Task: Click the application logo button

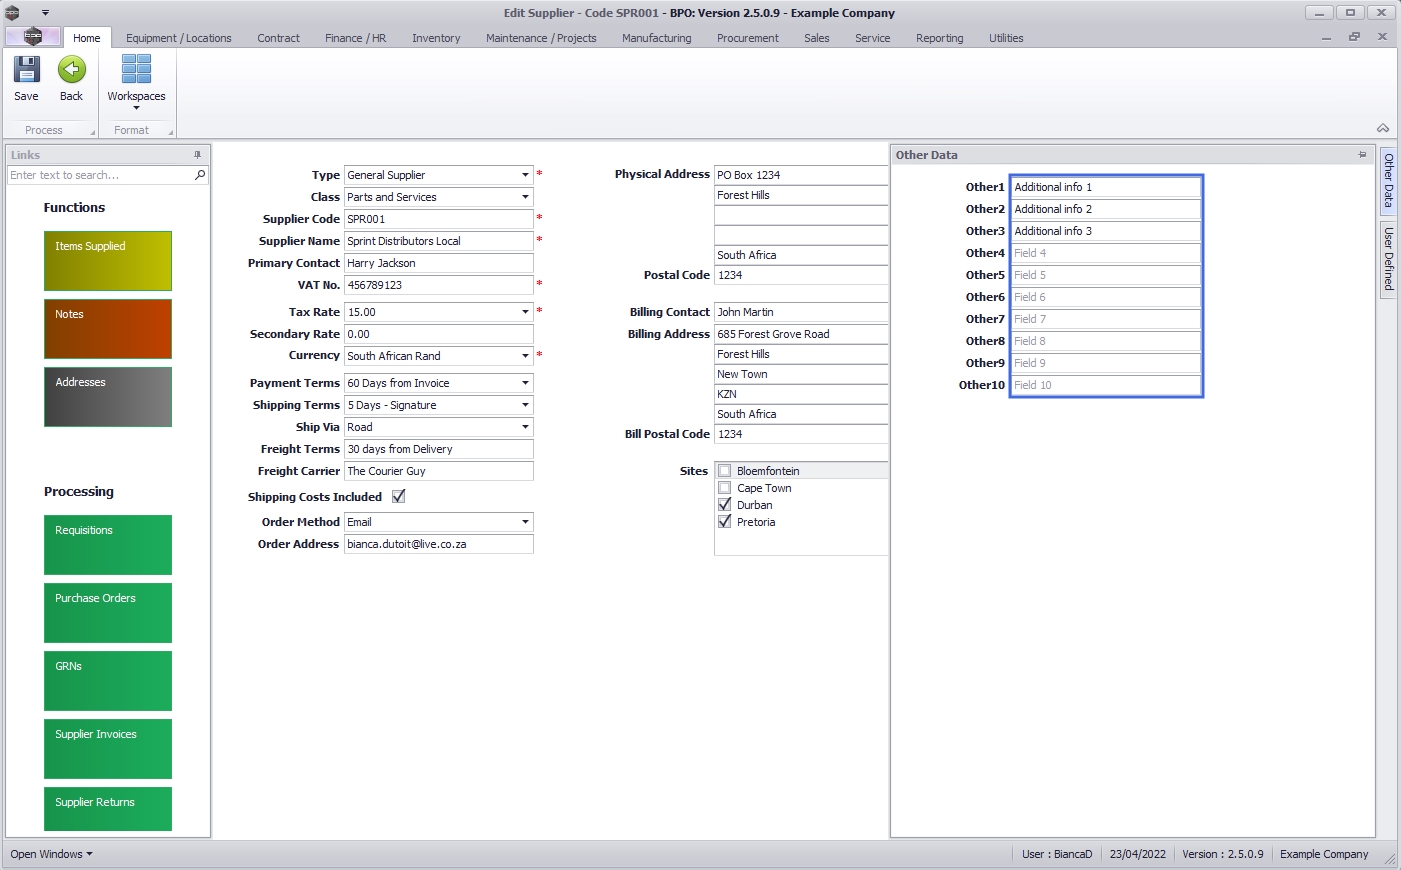Action: pos(33,37)
